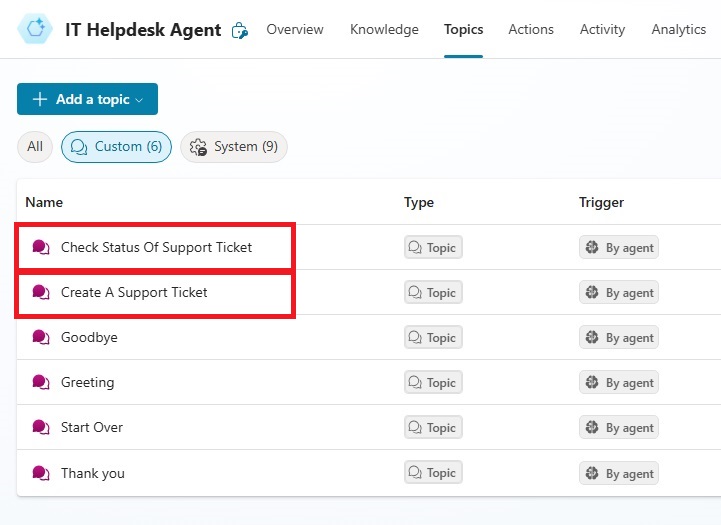Screen dimensions: 721x525
Task: Click chat icon in Custom filter chip
Action: coord(79,147)
